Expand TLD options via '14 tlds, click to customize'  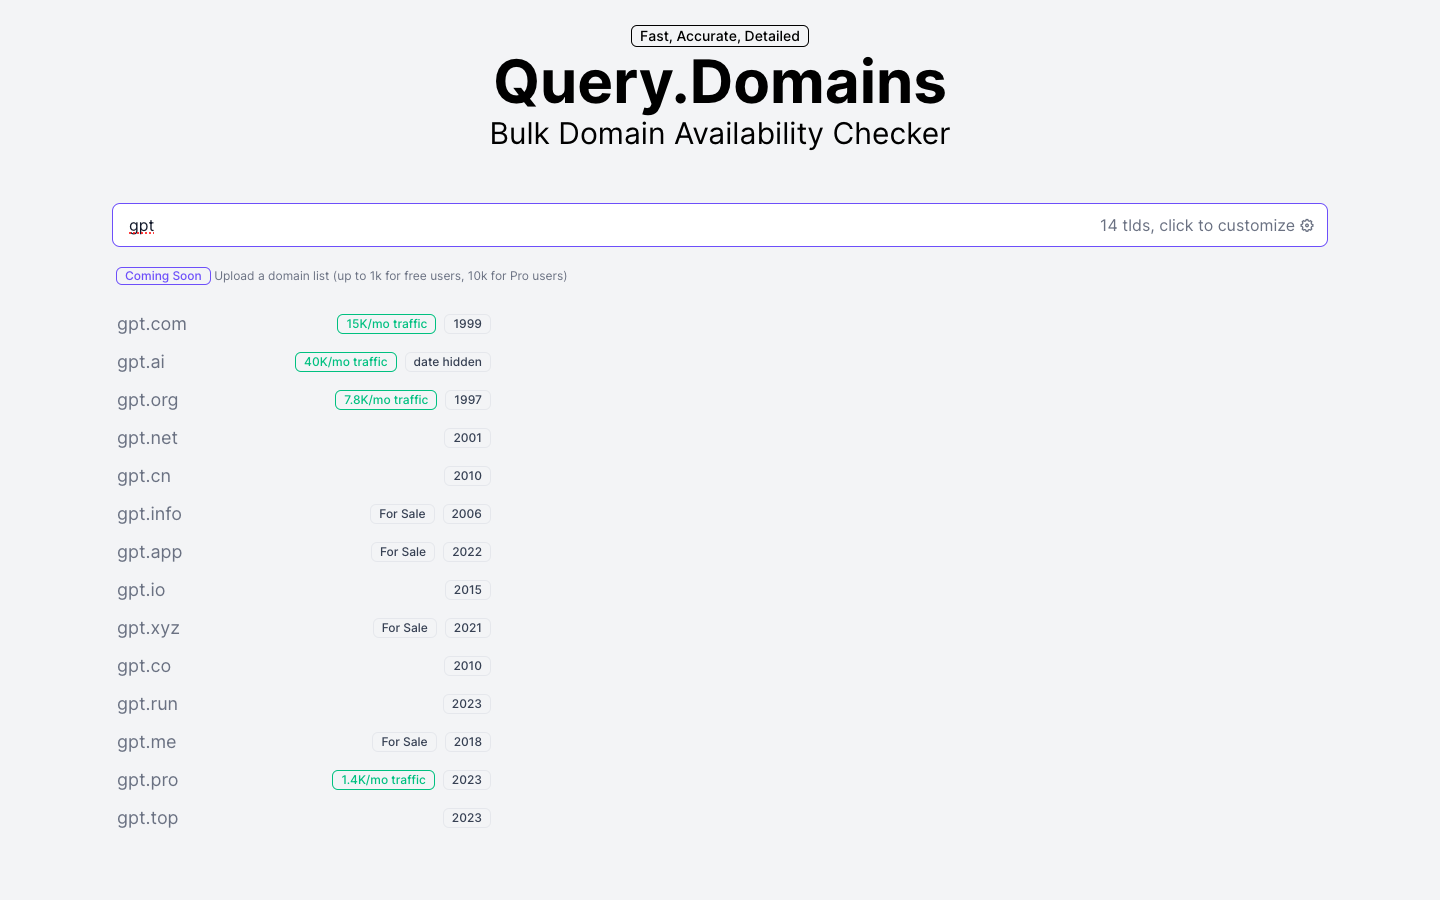click(1195, 225)
